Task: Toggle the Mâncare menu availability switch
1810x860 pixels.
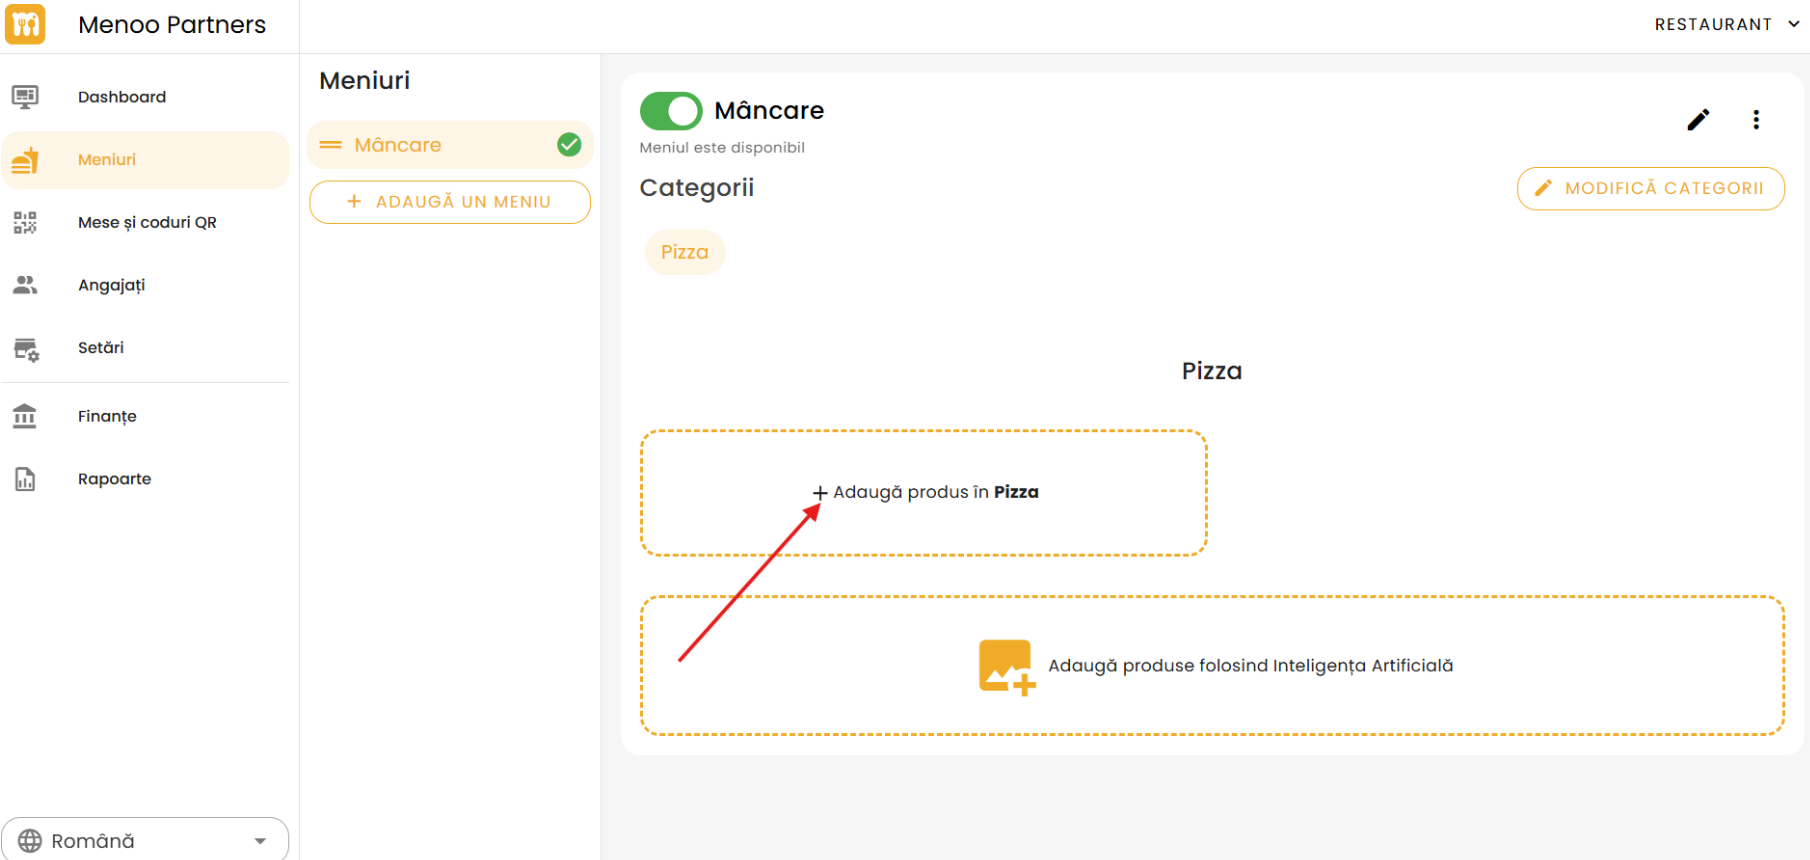Action: coord(671,111)
